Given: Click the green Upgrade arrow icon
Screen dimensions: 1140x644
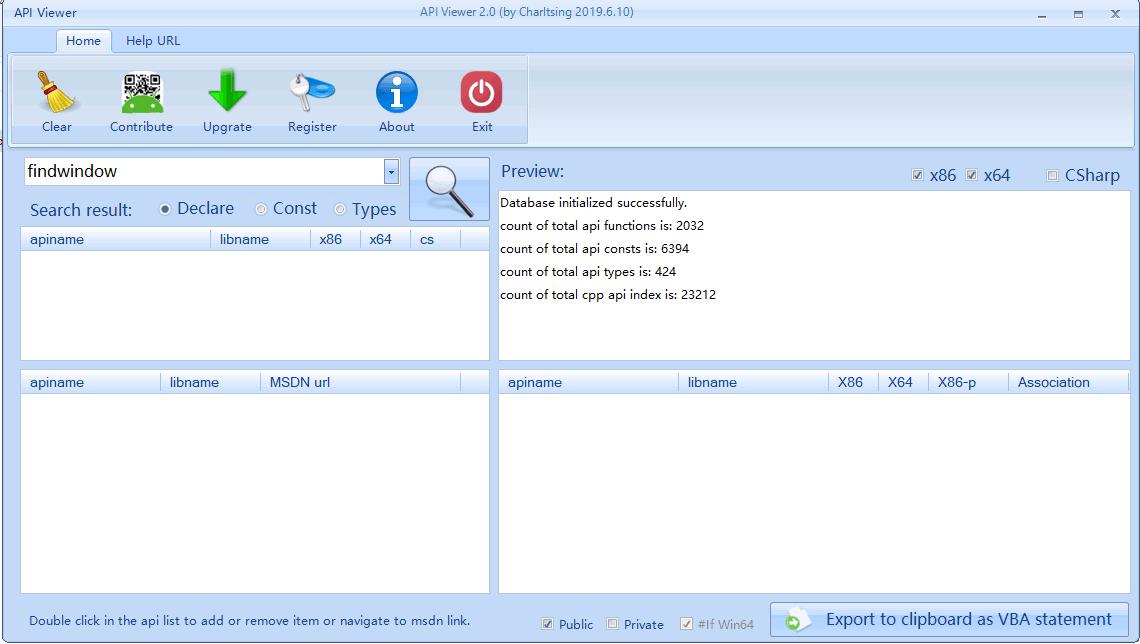Looking at the screenshot, I should point(227,91).
